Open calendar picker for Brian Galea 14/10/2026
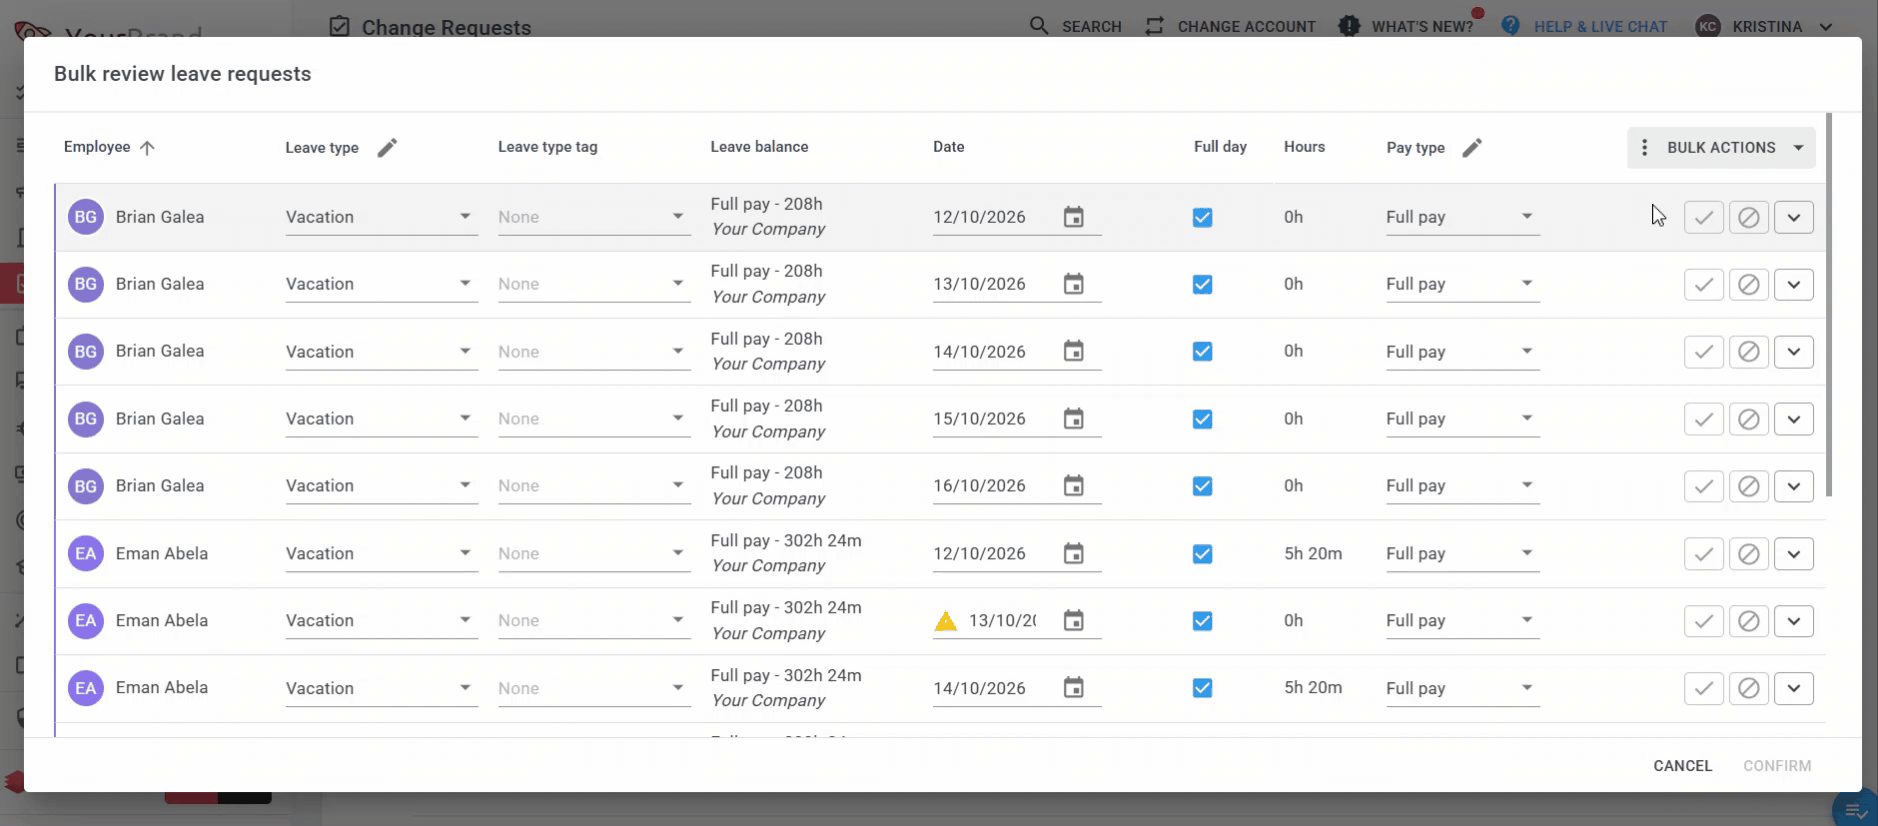The image size is (1878, 826). [x=1073, y=351]
